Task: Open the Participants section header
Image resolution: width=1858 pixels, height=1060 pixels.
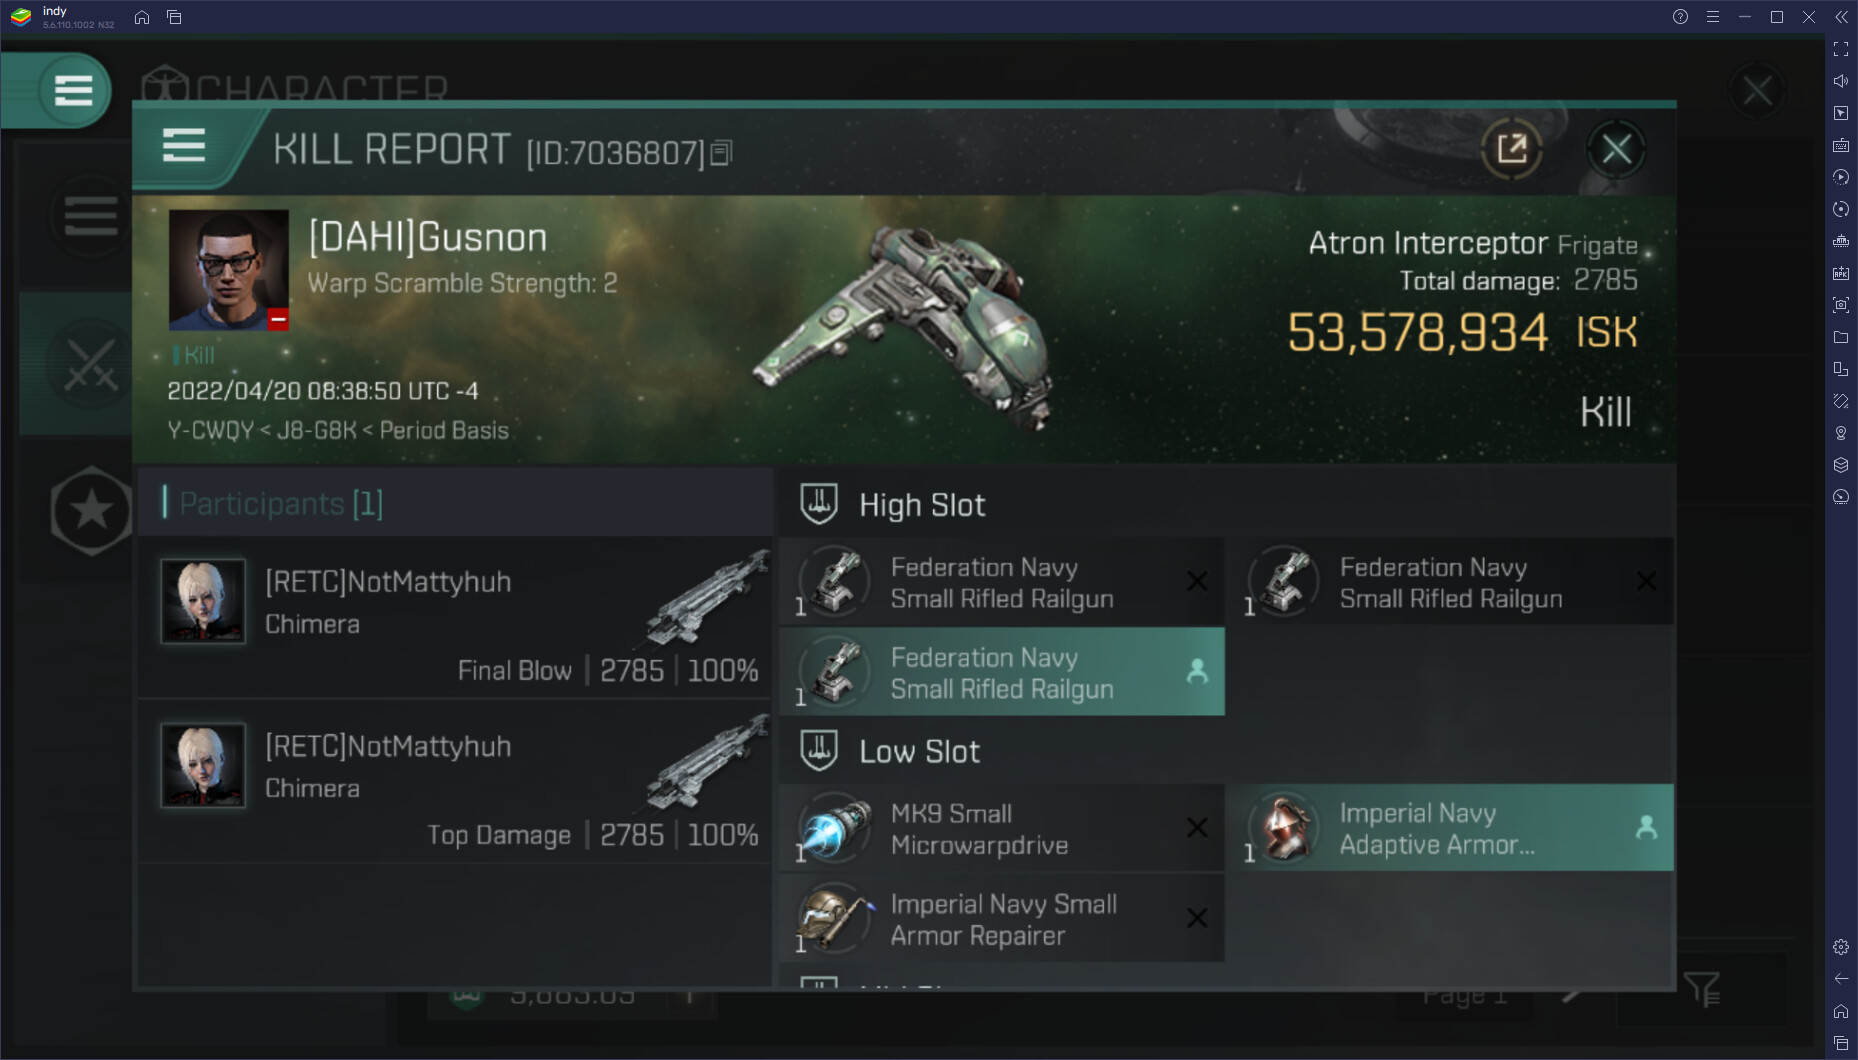Action: point(281,503)
